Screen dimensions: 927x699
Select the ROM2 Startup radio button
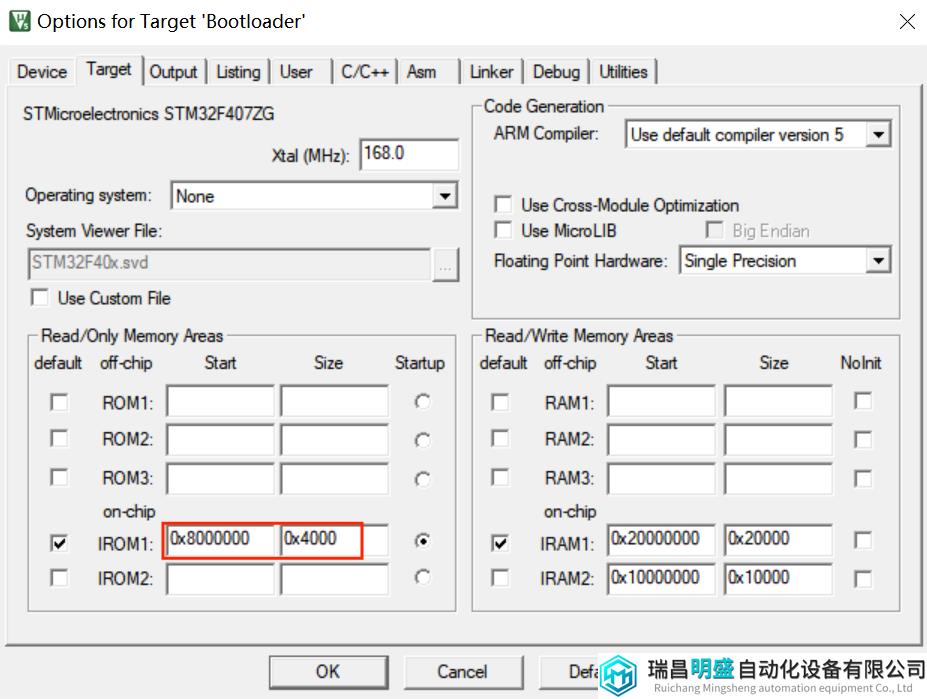click(x=422, y=440)
